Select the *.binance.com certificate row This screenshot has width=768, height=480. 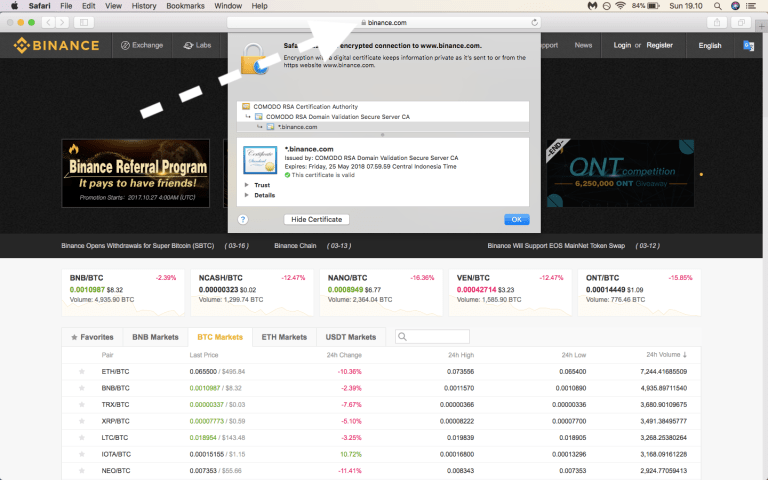click(x=383, y=127)
